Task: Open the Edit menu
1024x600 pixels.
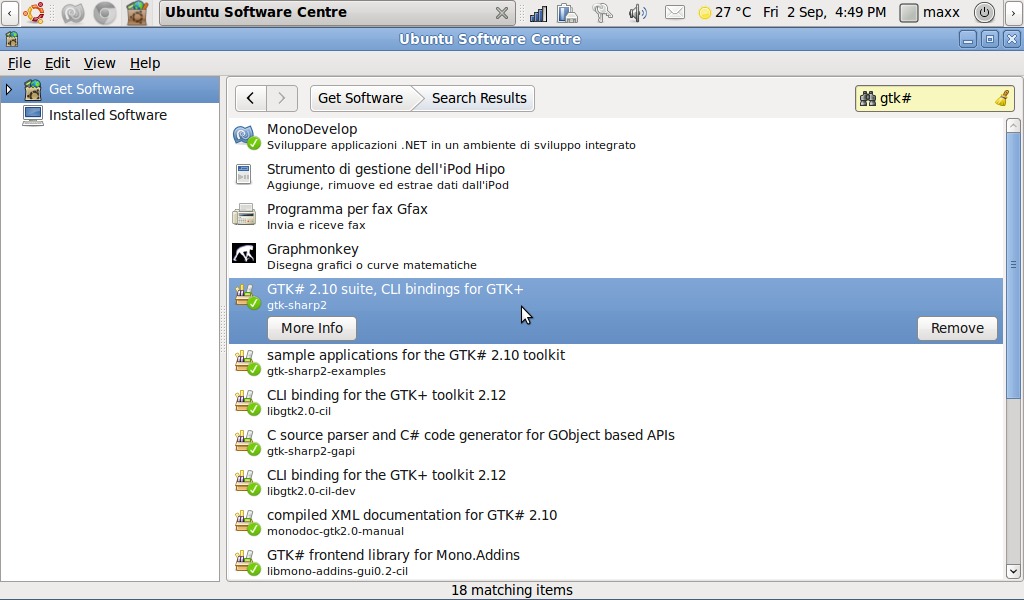Action: (x=57, y=63)
